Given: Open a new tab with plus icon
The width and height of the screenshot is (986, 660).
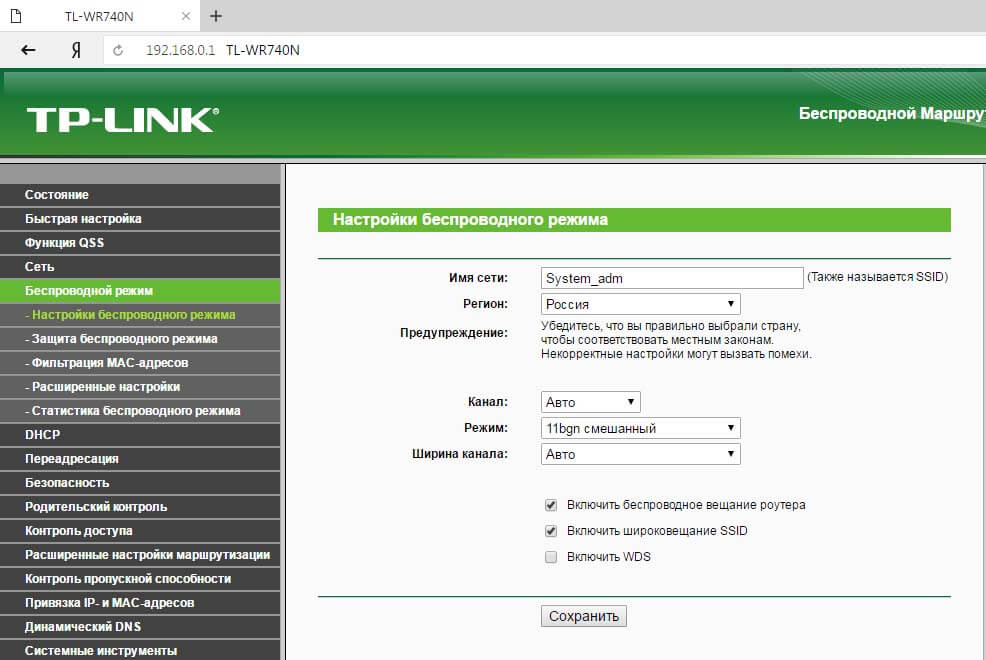Looking at the screenshot, I should [216, 16].
